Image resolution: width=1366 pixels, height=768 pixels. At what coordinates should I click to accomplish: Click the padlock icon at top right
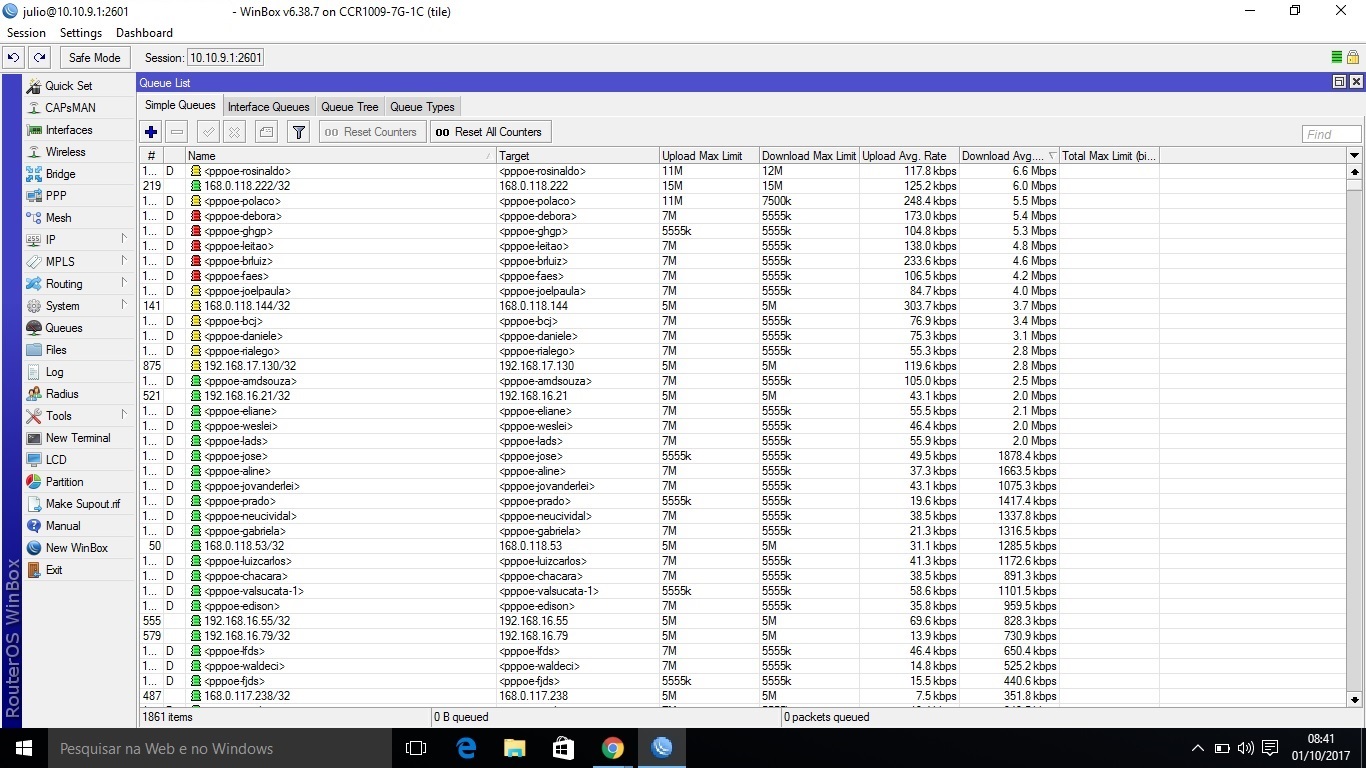pyautogui.click(x=1352, y=58)
